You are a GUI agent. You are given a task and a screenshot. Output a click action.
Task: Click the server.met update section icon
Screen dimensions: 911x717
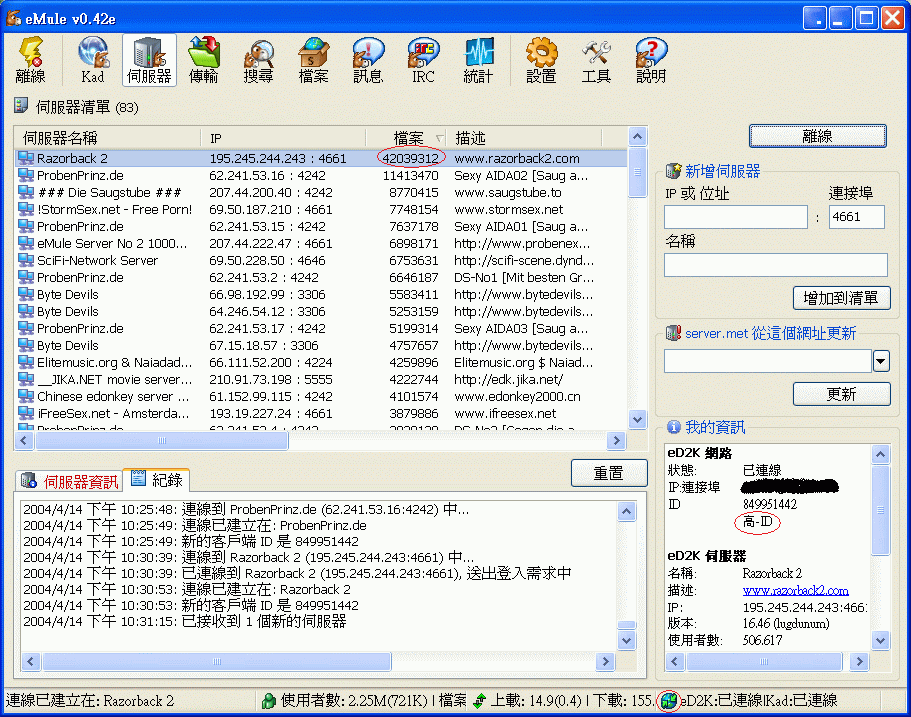click(x=673, y=333)
